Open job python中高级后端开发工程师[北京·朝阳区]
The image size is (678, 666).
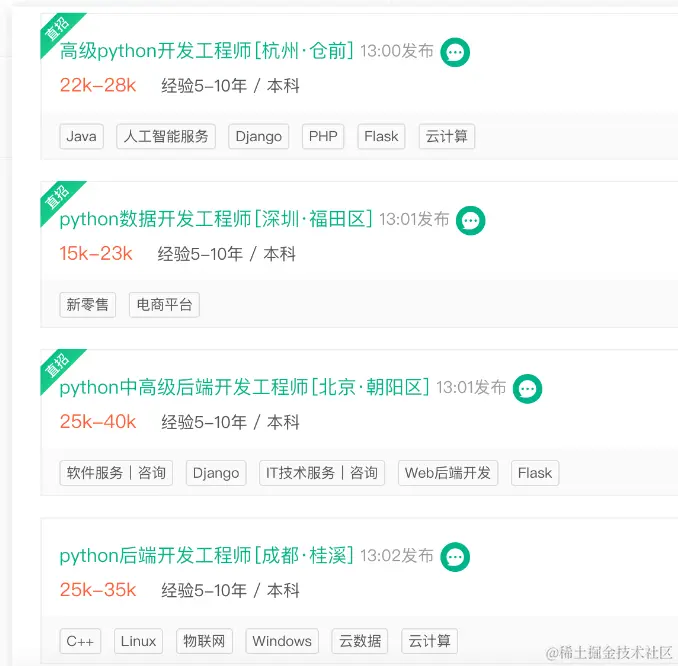pyautogui.click(x=244, y=387)
